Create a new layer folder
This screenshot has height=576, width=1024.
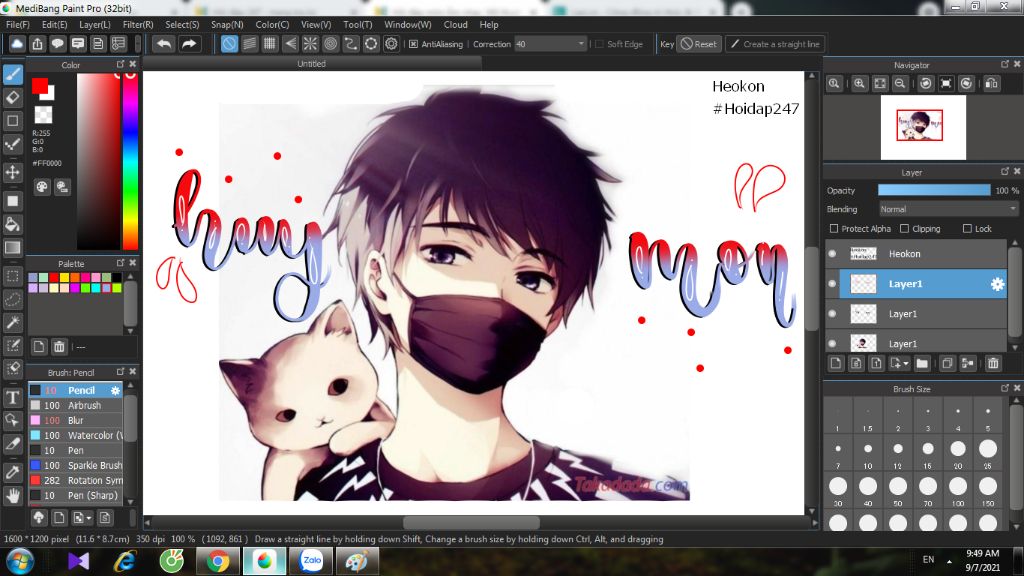922,363
